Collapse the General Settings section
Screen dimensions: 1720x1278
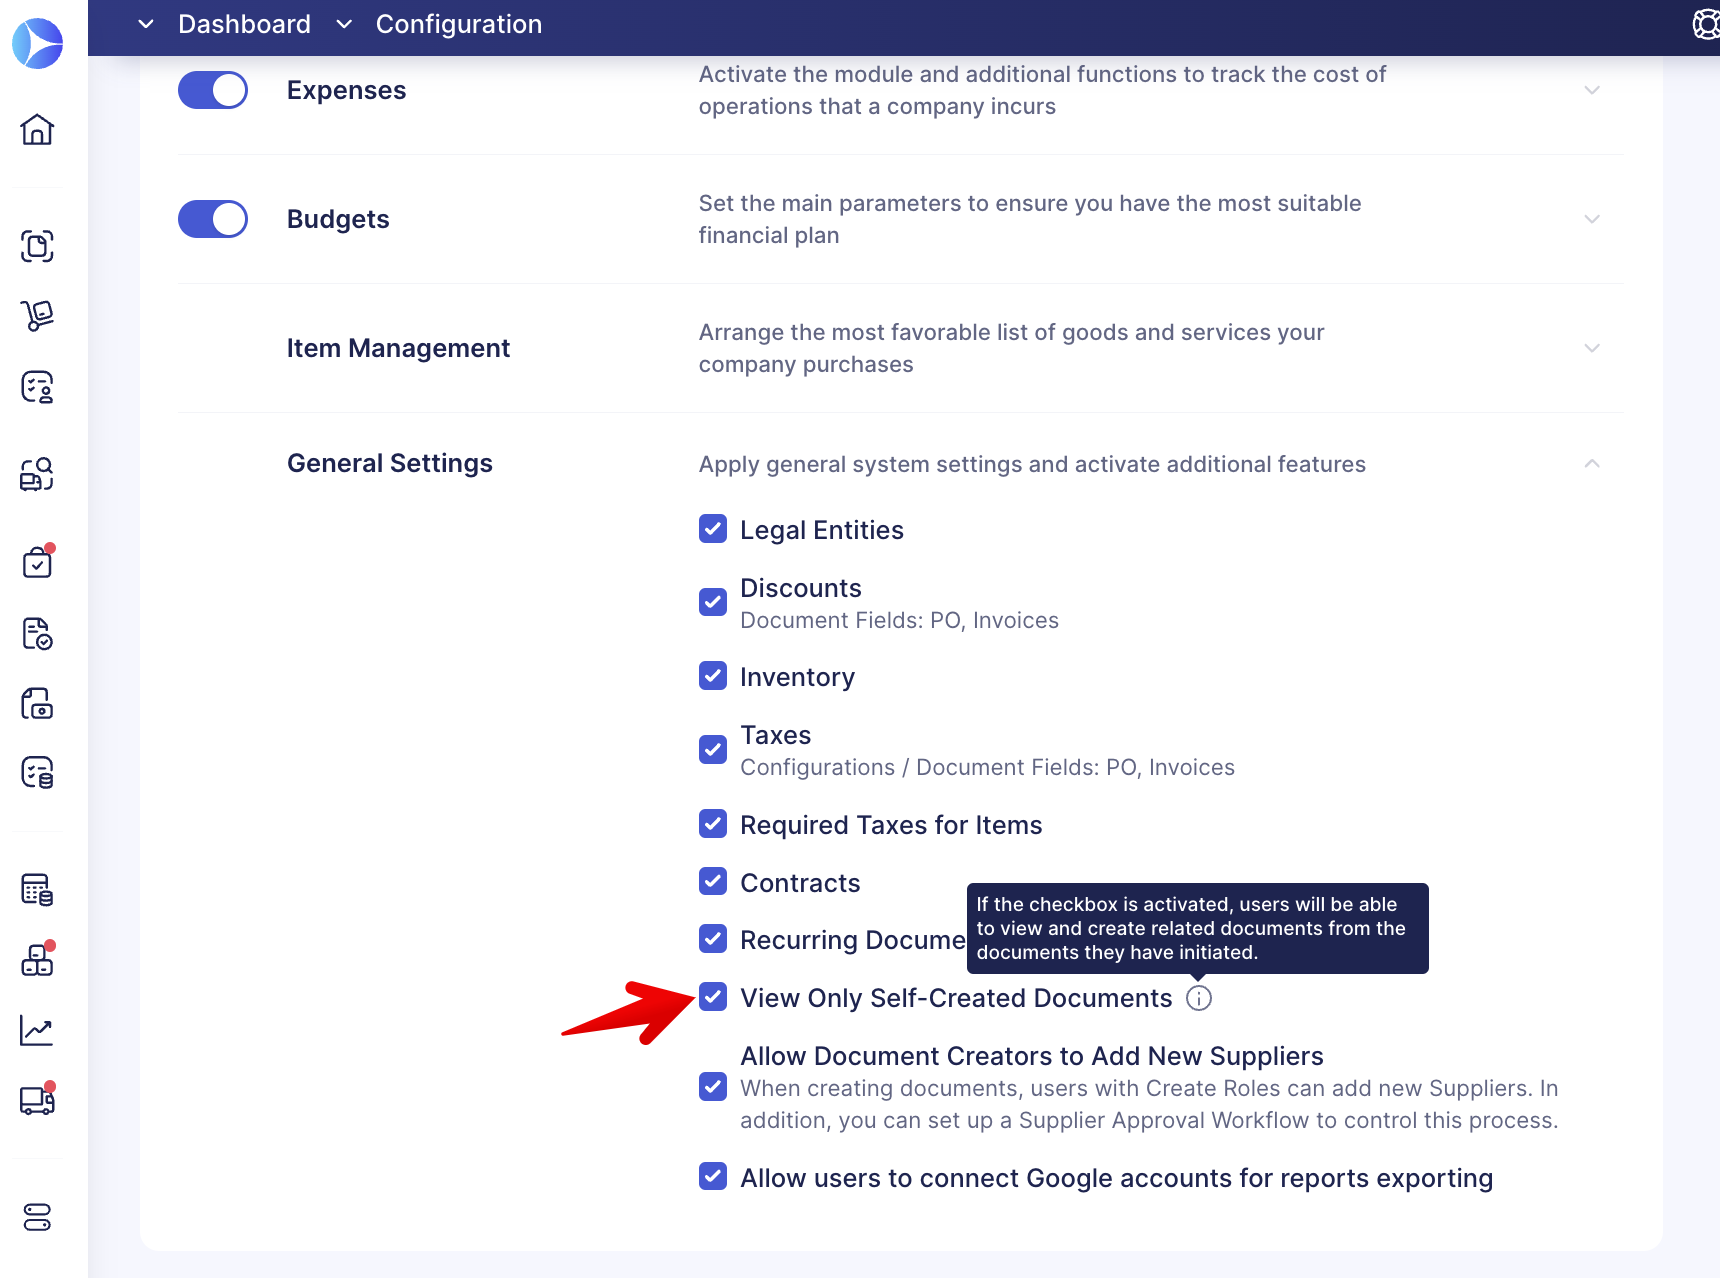pos(1592,464)
